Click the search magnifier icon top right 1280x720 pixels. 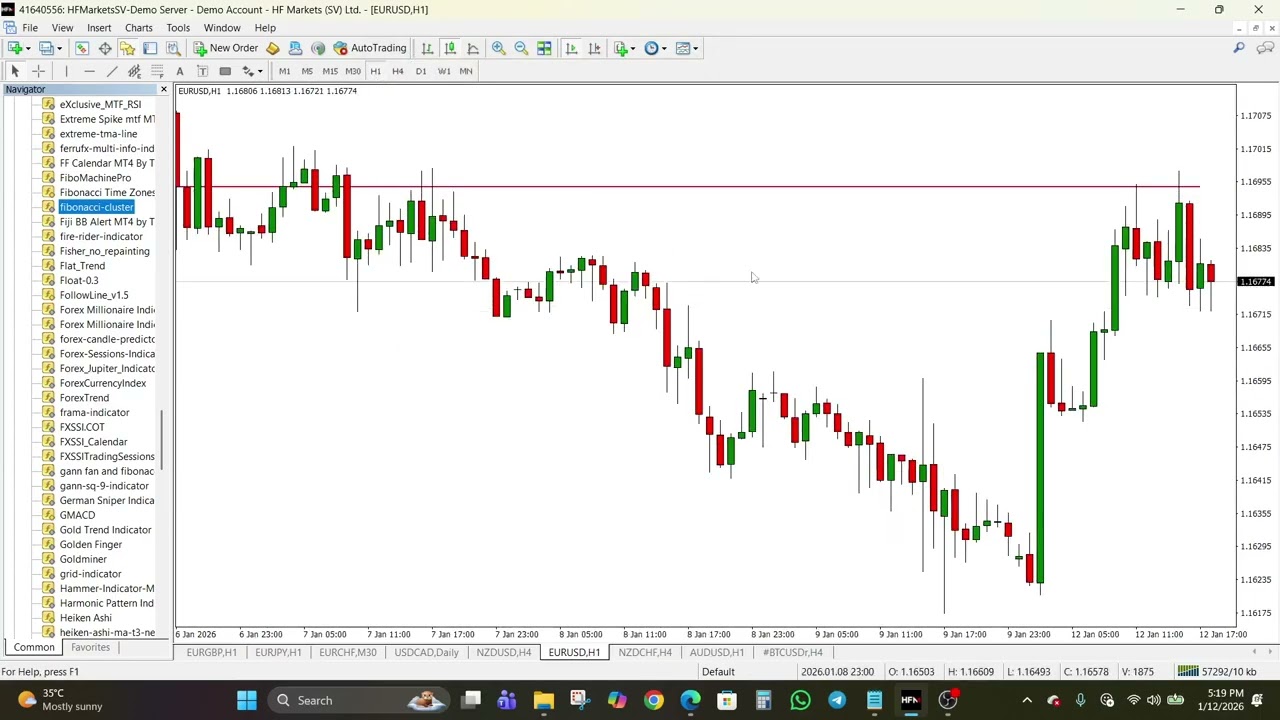pyautogui.click(x=1239, y=48)
